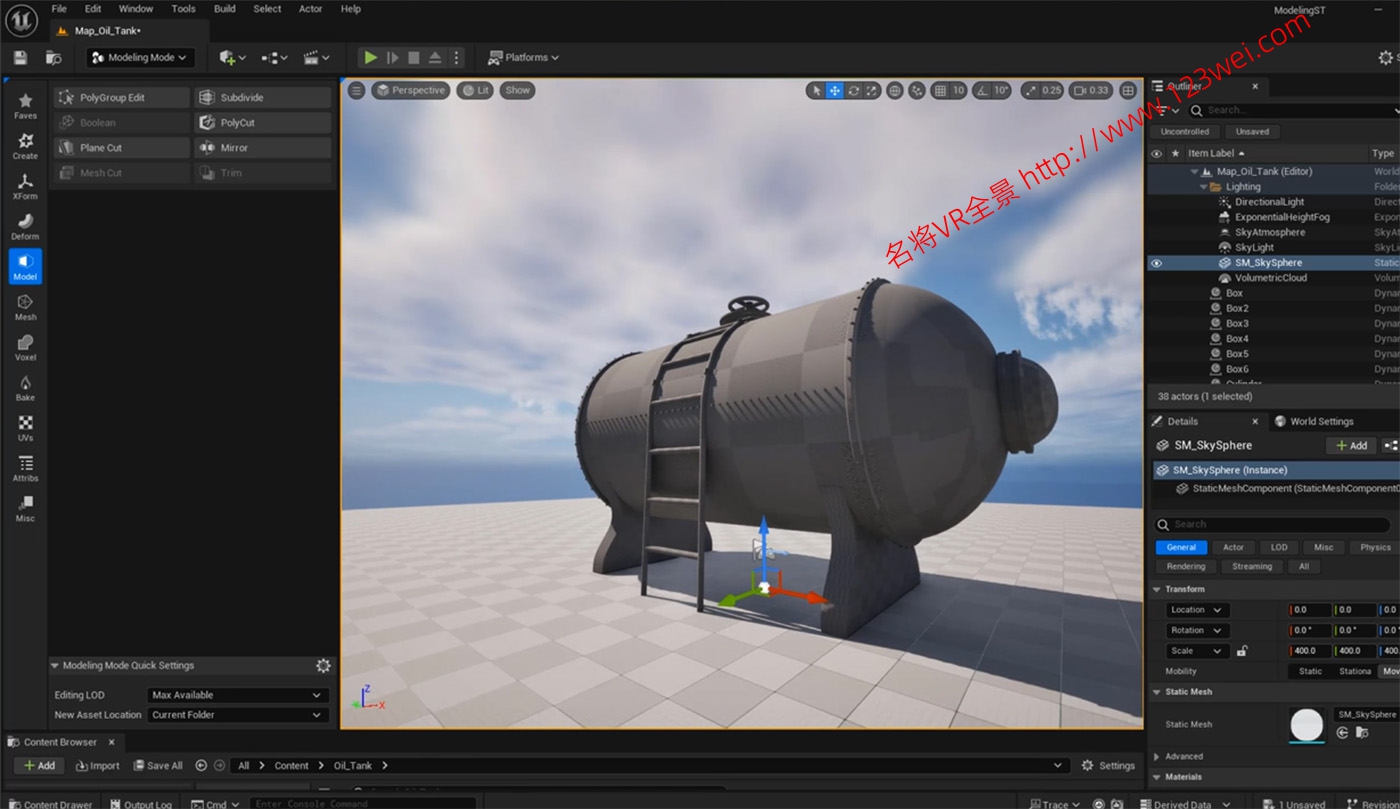Switch to World Settings tab
1400x809 pixels.
[x=1320, y=421]
